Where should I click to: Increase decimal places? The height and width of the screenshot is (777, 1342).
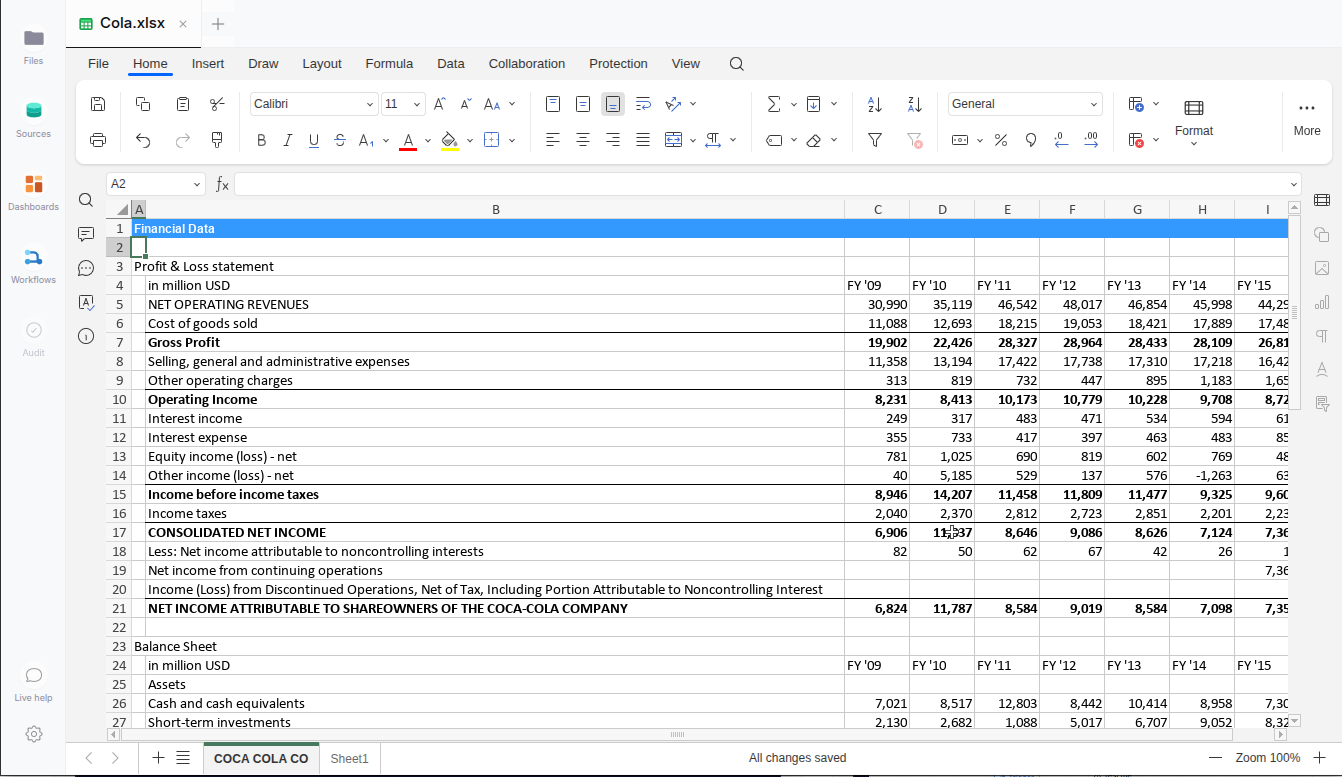coord(1091,140)
